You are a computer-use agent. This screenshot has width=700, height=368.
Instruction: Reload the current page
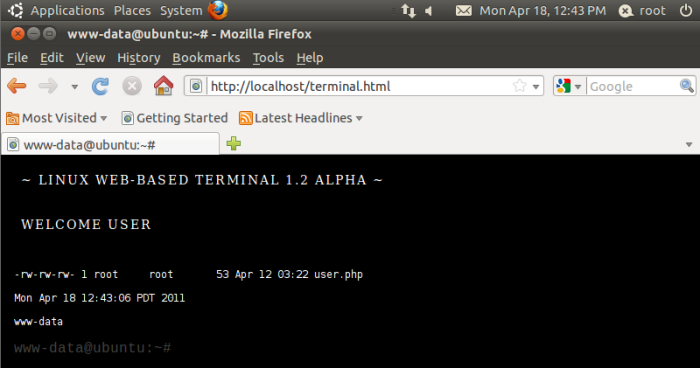click(x=100, y=86)
